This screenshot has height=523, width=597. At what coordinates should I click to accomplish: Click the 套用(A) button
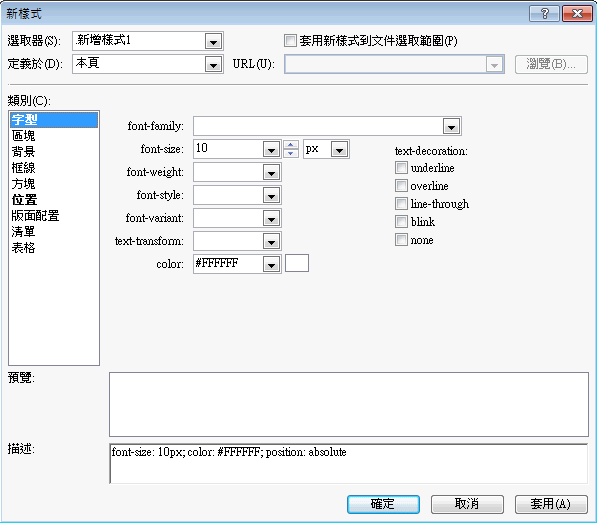[551, 504]
